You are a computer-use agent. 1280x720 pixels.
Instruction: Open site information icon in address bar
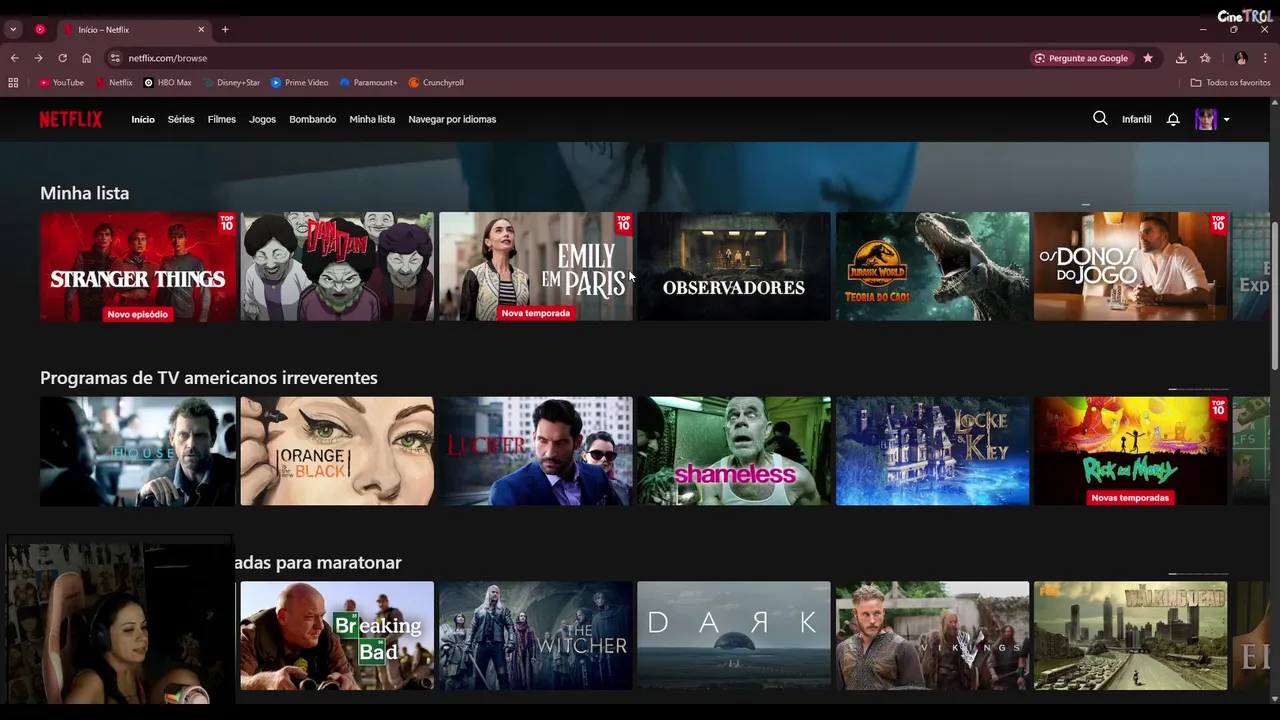tap(115, 58)
